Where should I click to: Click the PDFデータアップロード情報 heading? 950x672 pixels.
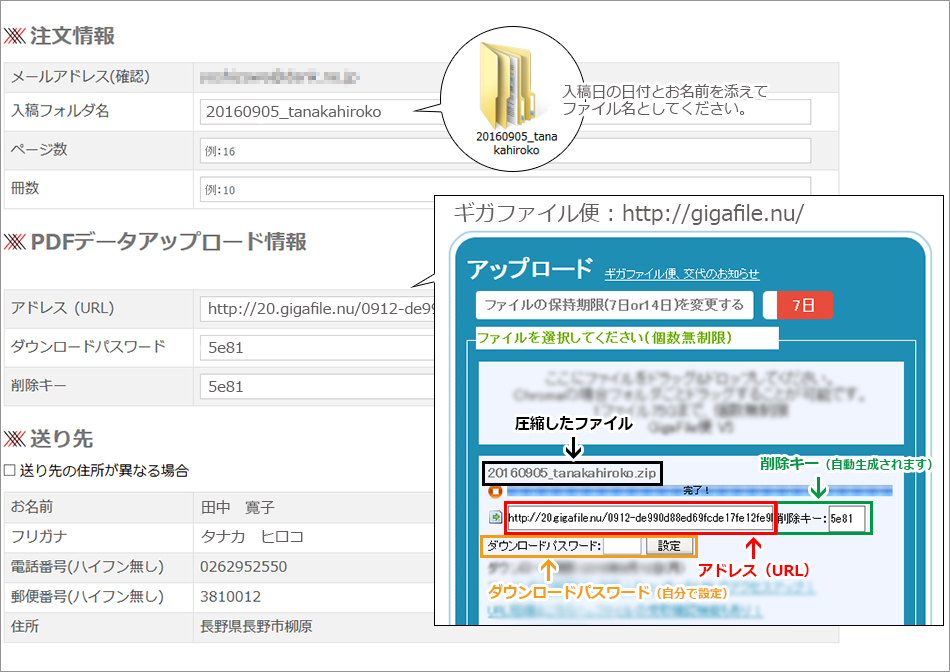tap(168, 242)
